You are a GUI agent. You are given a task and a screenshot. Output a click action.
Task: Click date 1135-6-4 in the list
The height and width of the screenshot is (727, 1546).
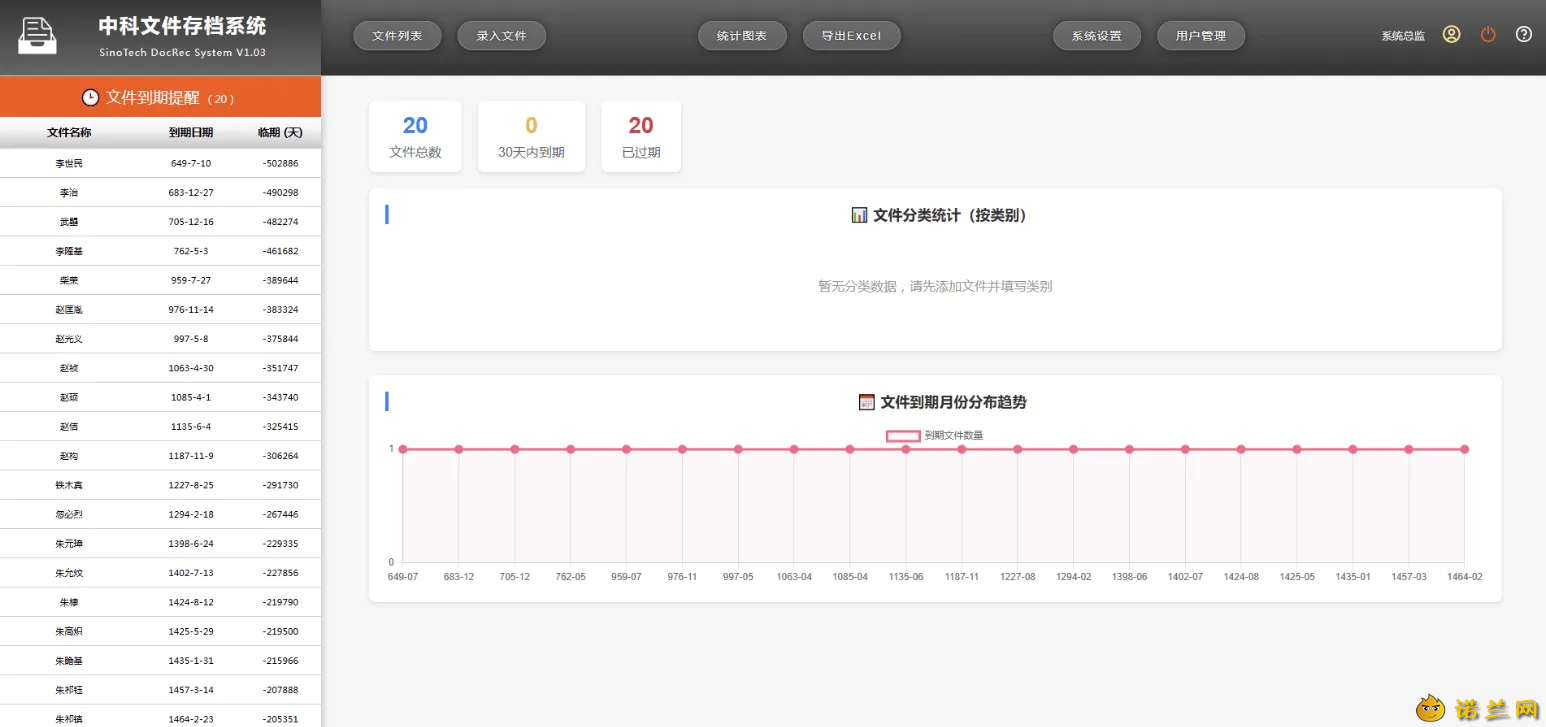pos(191,427)
